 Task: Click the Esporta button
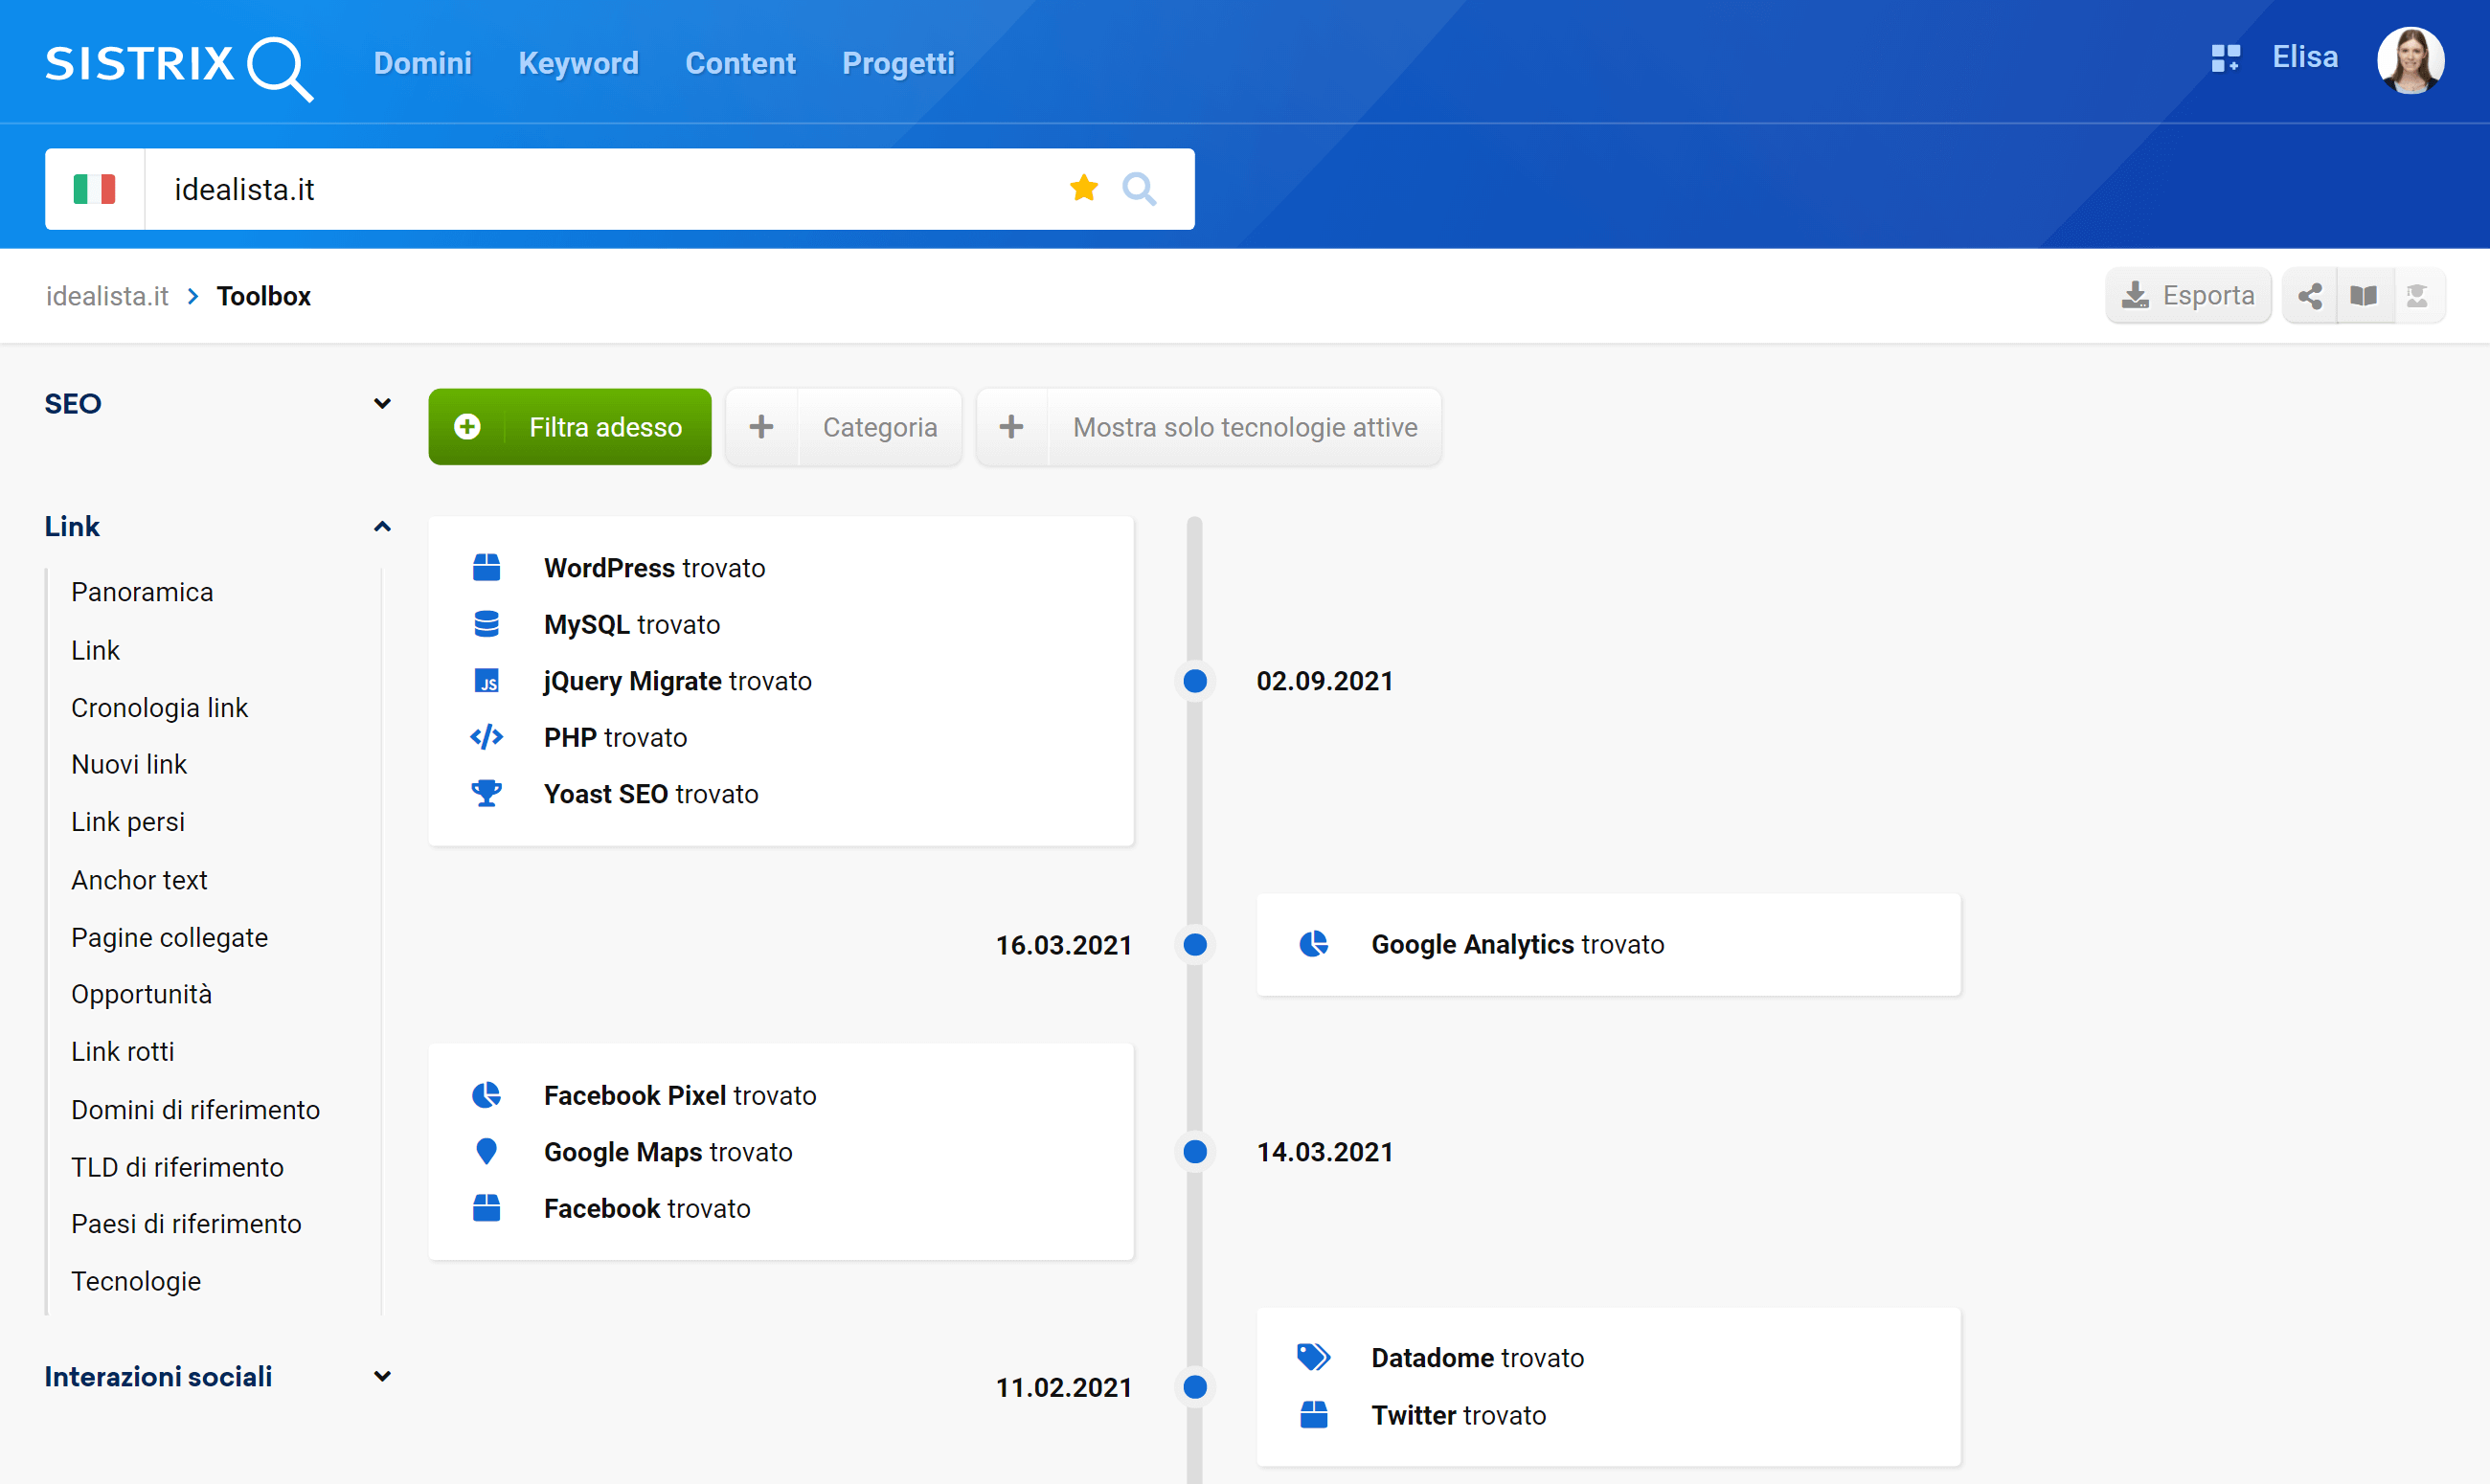(x=2189, y=296)
